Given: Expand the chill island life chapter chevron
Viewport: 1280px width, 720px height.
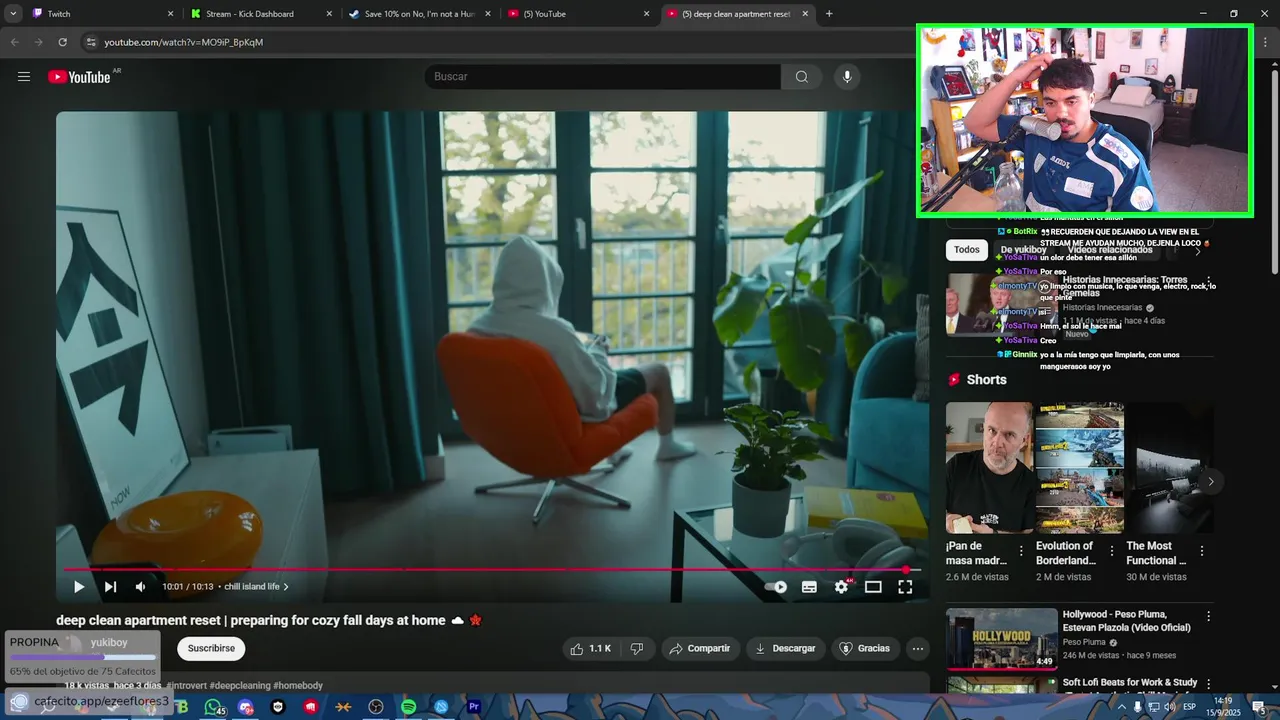Looking at the screenshot, I should tap(286, 587).
